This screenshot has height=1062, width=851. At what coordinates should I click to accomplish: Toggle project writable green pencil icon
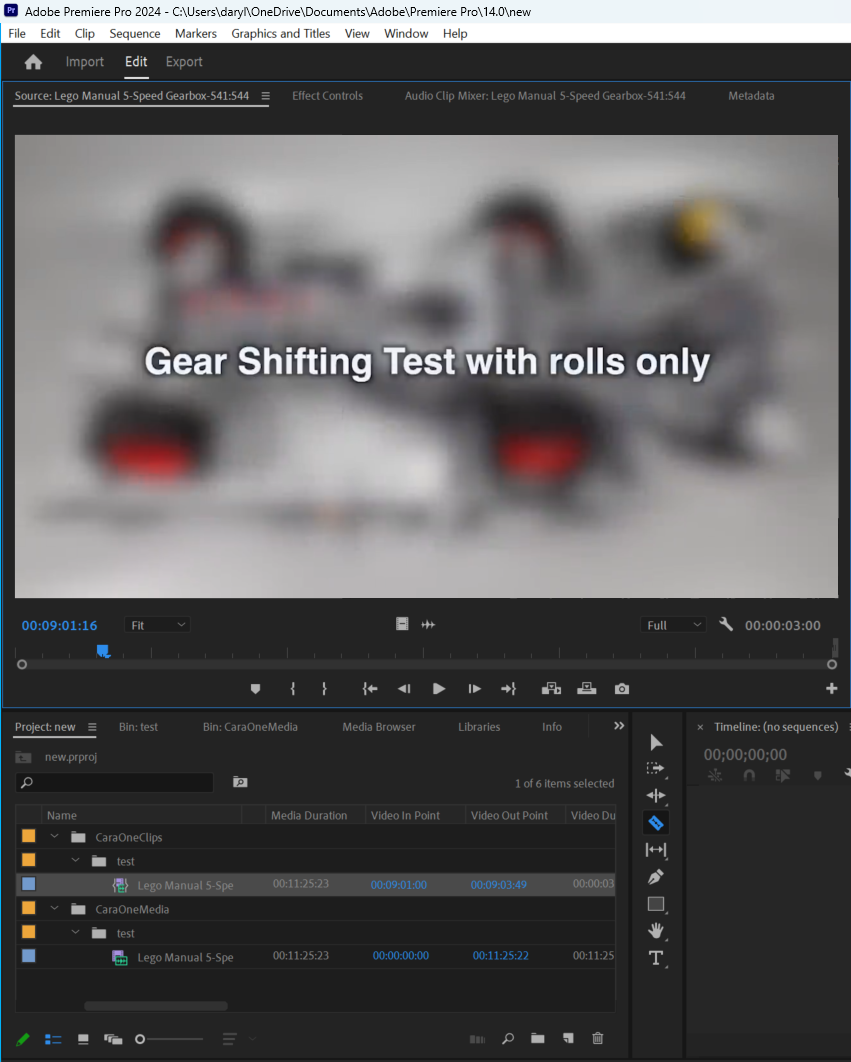[x=22, y=1039]
